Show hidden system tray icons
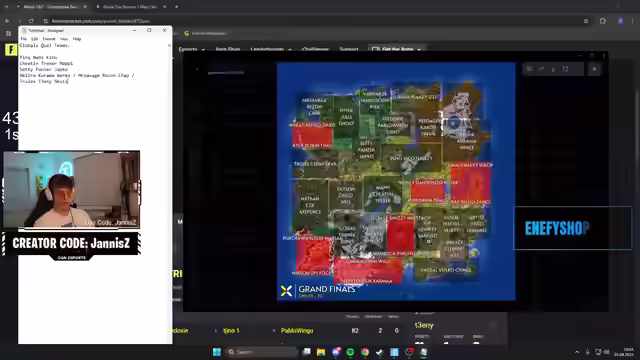The width and height of the screenshot is (640, 360). [577, 352]
